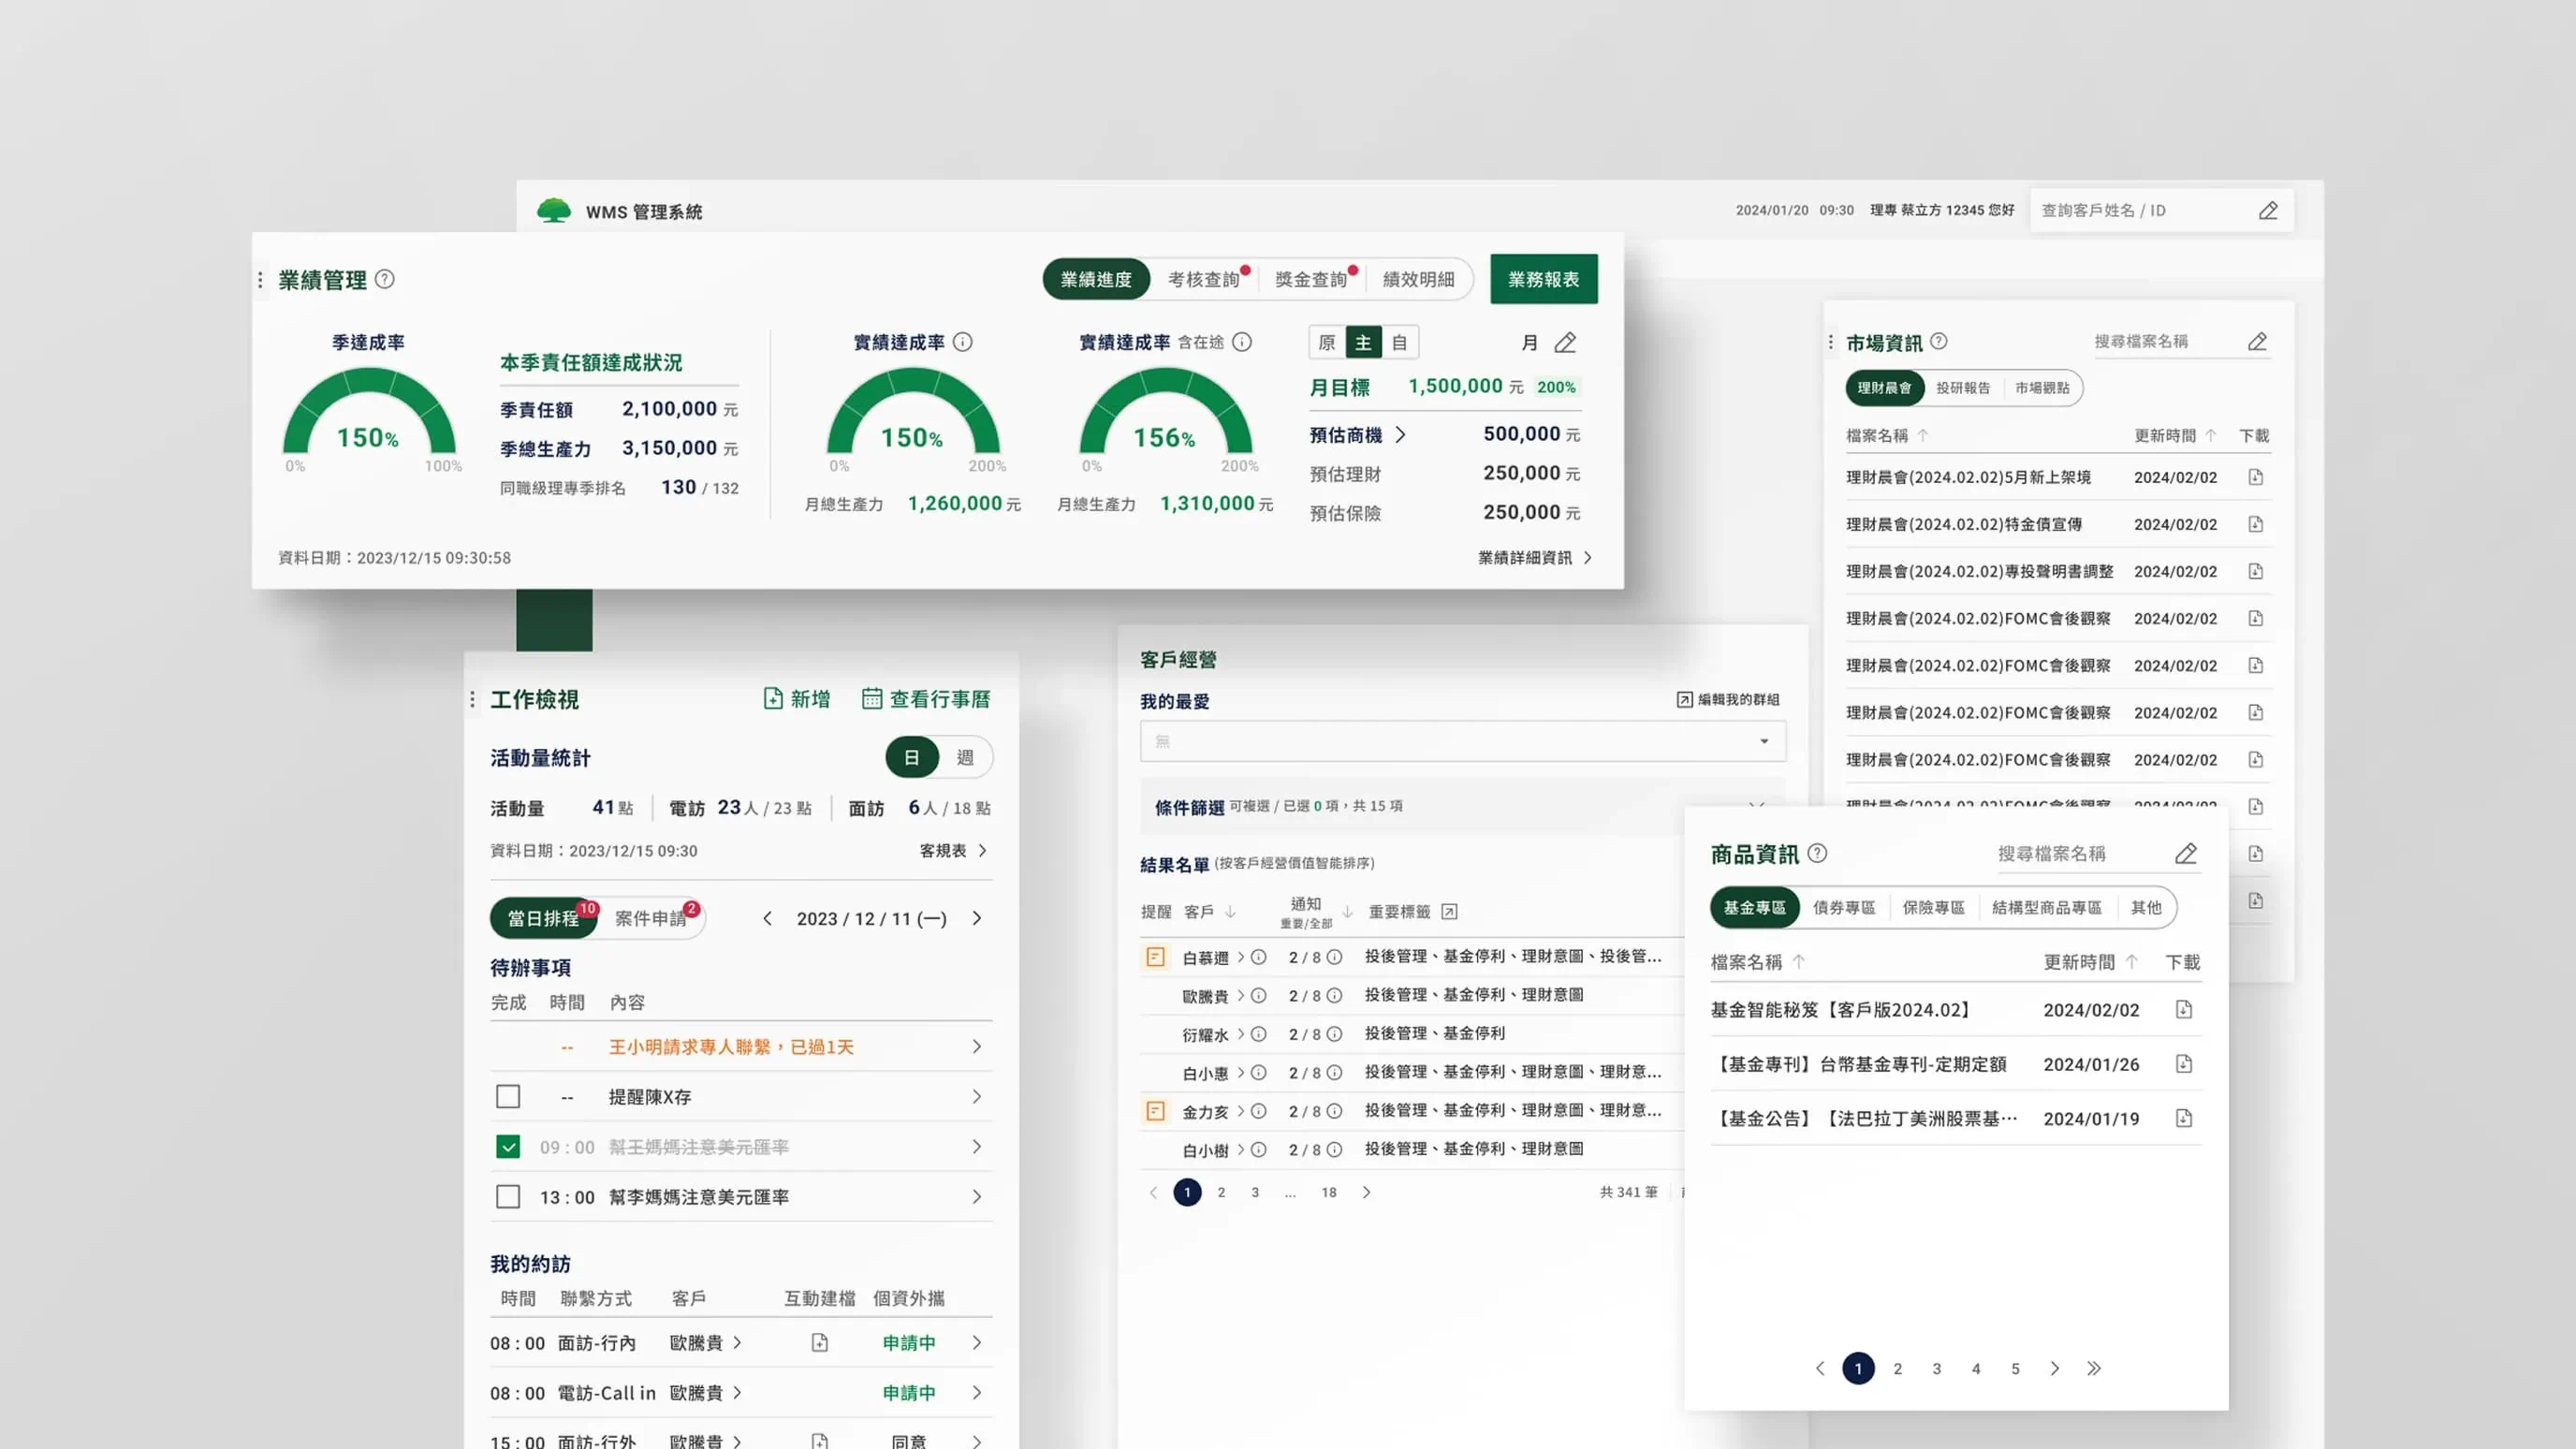This screenshot has width=2576, height=1449.
Task: Open the 我的最愛 dropdown
Action: [x=1462, y=741]
